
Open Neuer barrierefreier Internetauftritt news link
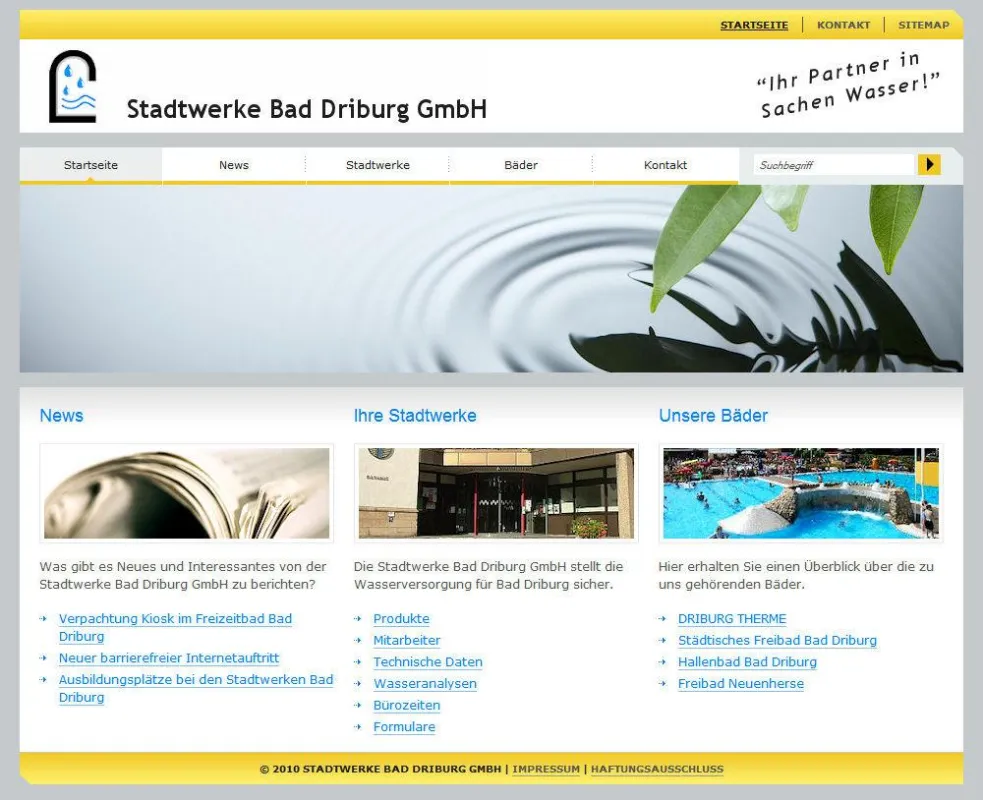169,658
